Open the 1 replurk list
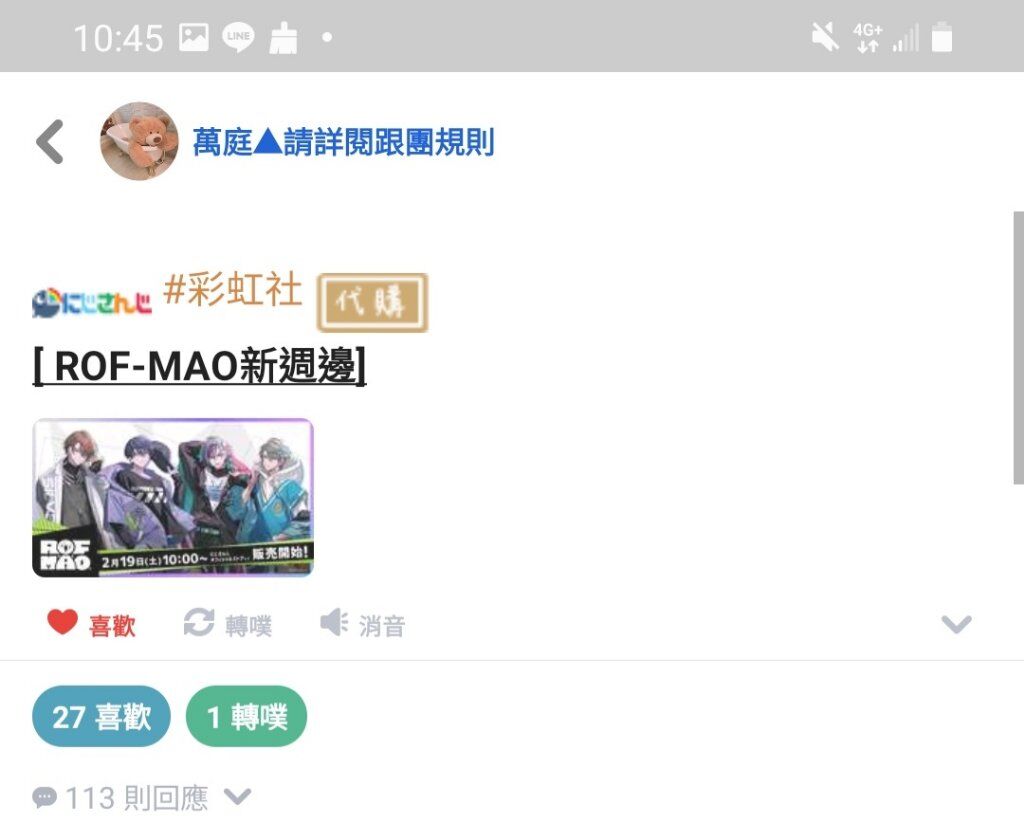Image resolution: width=1024 pixels, height=826 pixels. pyautogui.click(x=246, y=716)
